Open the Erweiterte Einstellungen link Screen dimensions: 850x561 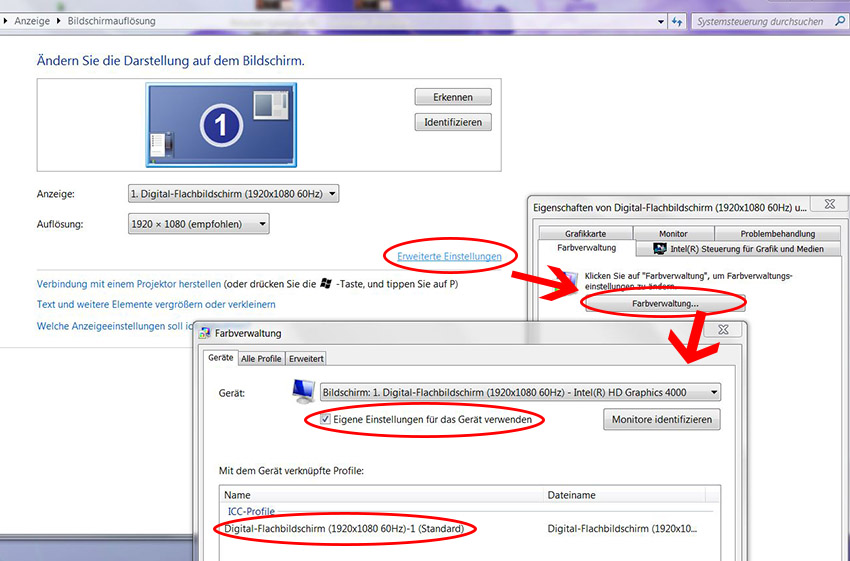[x=449, y=257]
